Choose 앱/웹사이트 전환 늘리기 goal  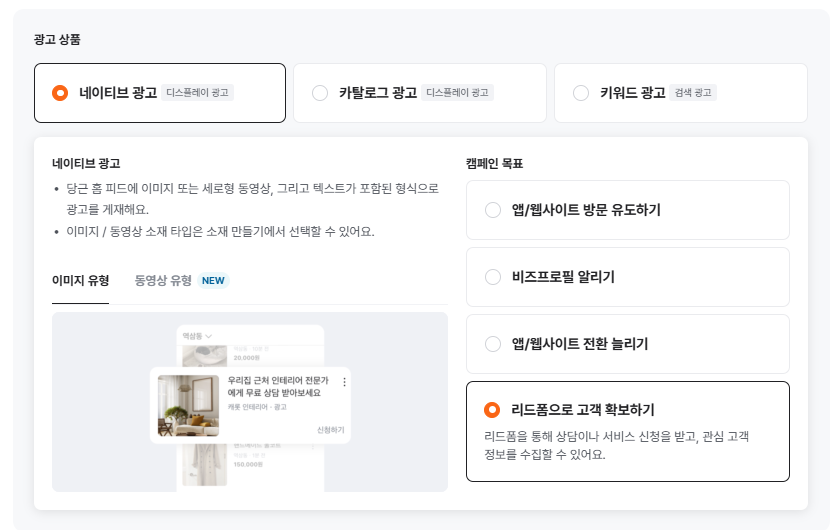tap(492, 344)
